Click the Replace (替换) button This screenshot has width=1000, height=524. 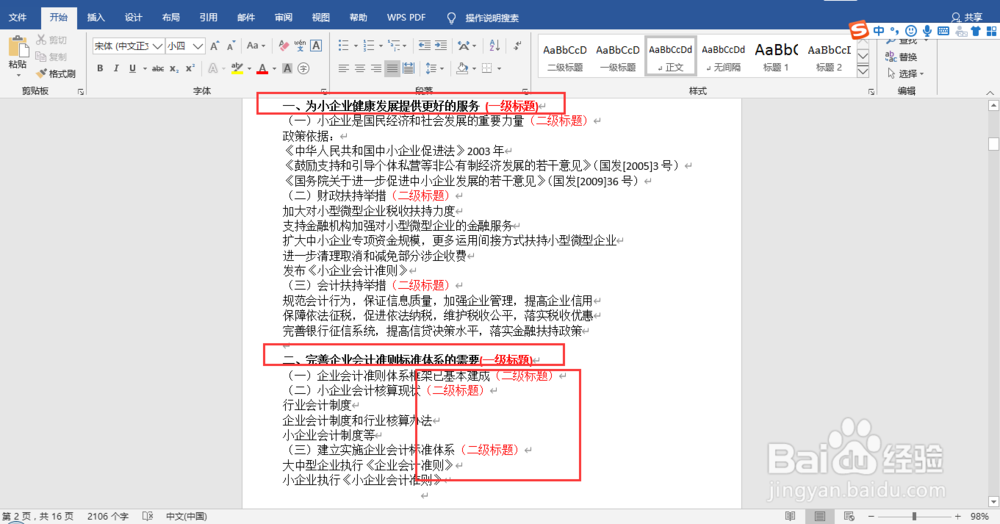[x=901, y=57]
